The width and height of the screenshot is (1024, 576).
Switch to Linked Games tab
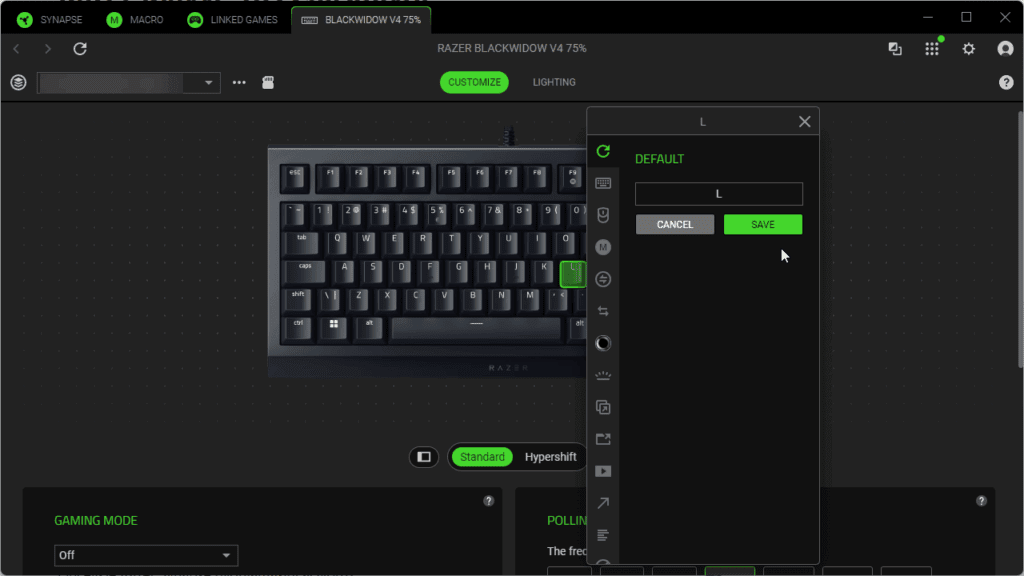point(232,20)
